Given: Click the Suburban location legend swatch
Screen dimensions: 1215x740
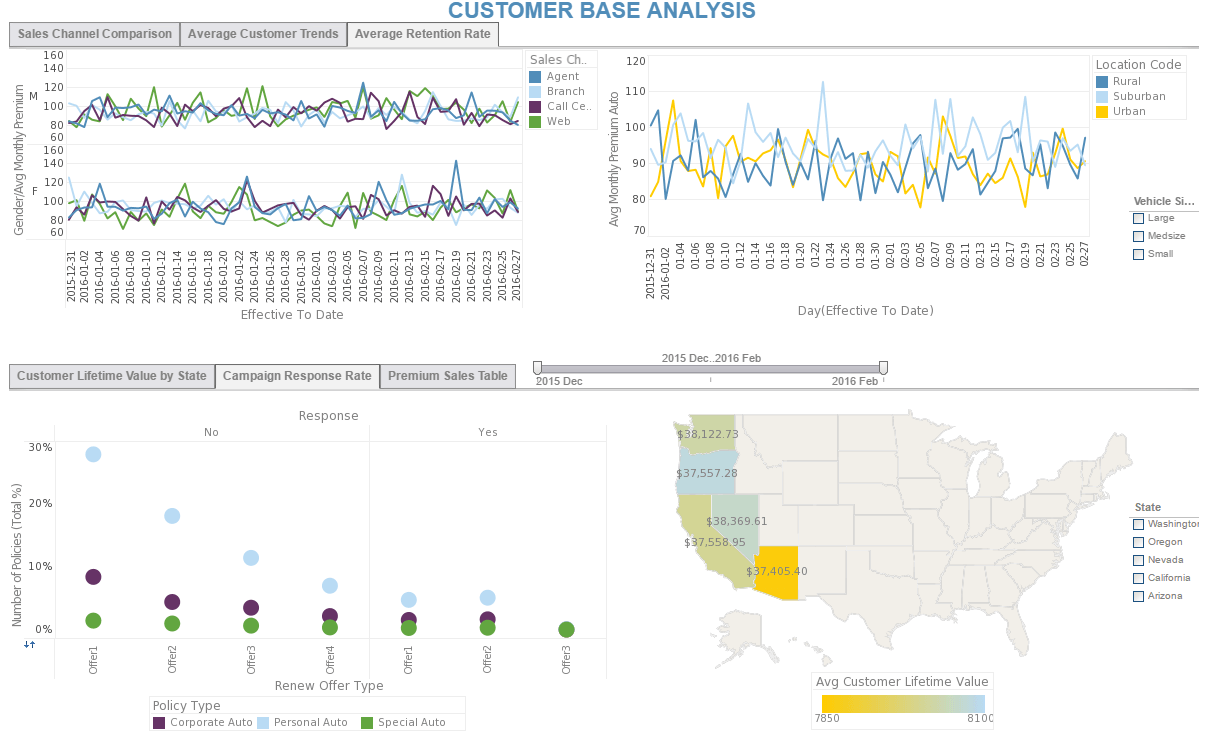Looking at the screenshot, I should coord(1102,96).
